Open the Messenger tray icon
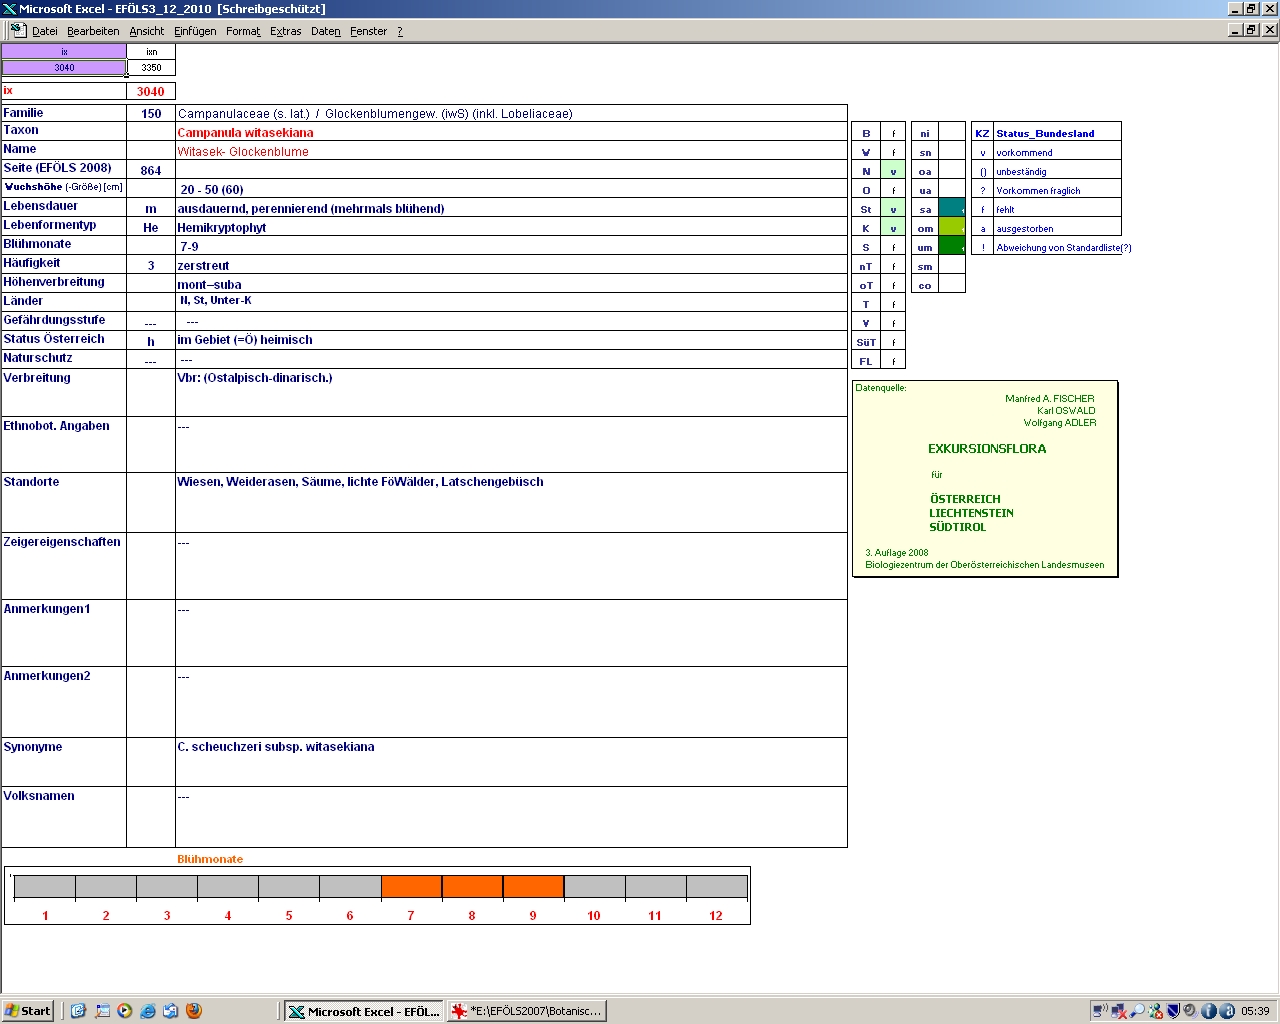Image resolution: width=1280 pixels, height=1024 pixels. point(1155,1011)
